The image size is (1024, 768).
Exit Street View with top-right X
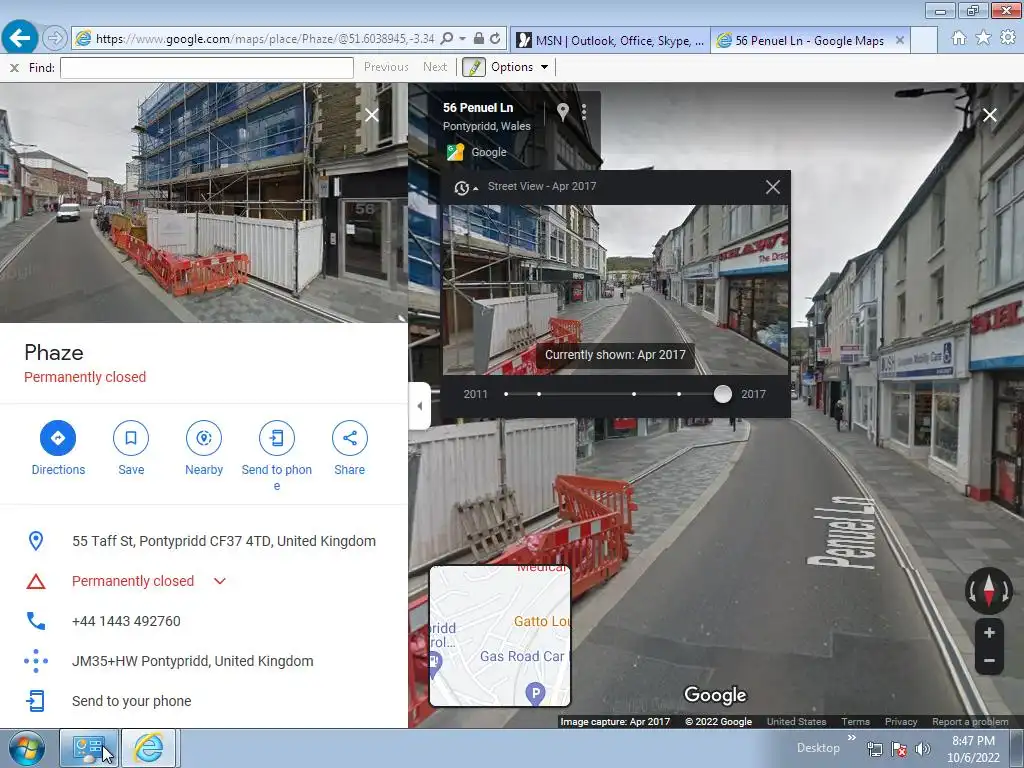click(990, 116)
